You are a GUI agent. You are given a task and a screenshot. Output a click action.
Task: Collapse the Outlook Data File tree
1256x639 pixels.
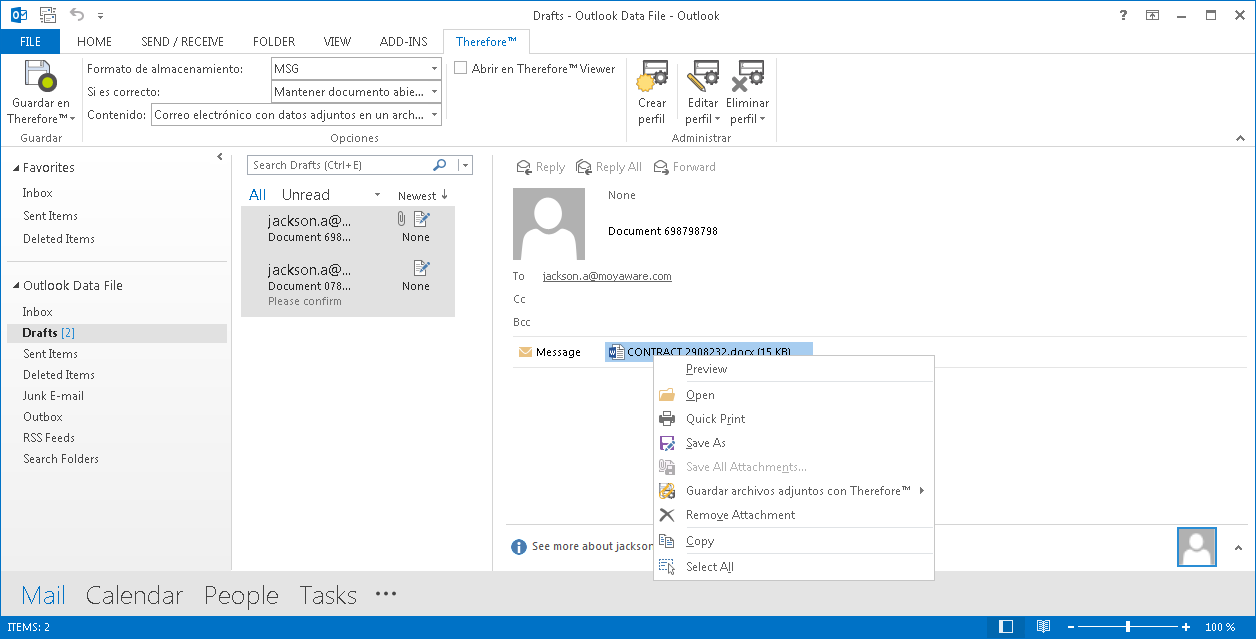tap(16, 286)
